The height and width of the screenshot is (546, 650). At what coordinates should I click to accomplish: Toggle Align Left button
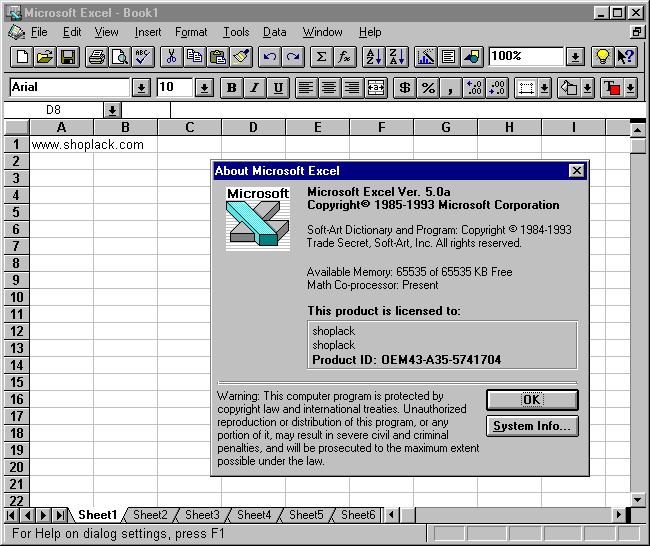pos(307,88)
